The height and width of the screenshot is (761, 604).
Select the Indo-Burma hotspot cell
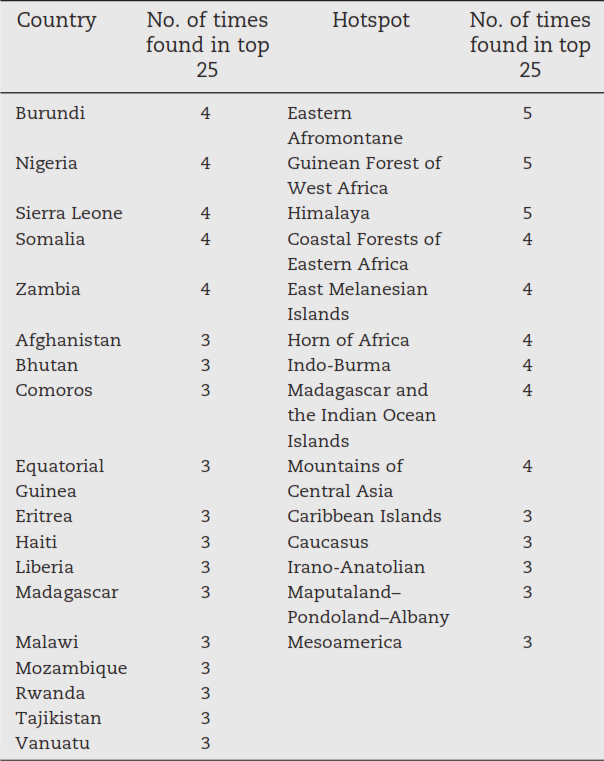point(339,365)
